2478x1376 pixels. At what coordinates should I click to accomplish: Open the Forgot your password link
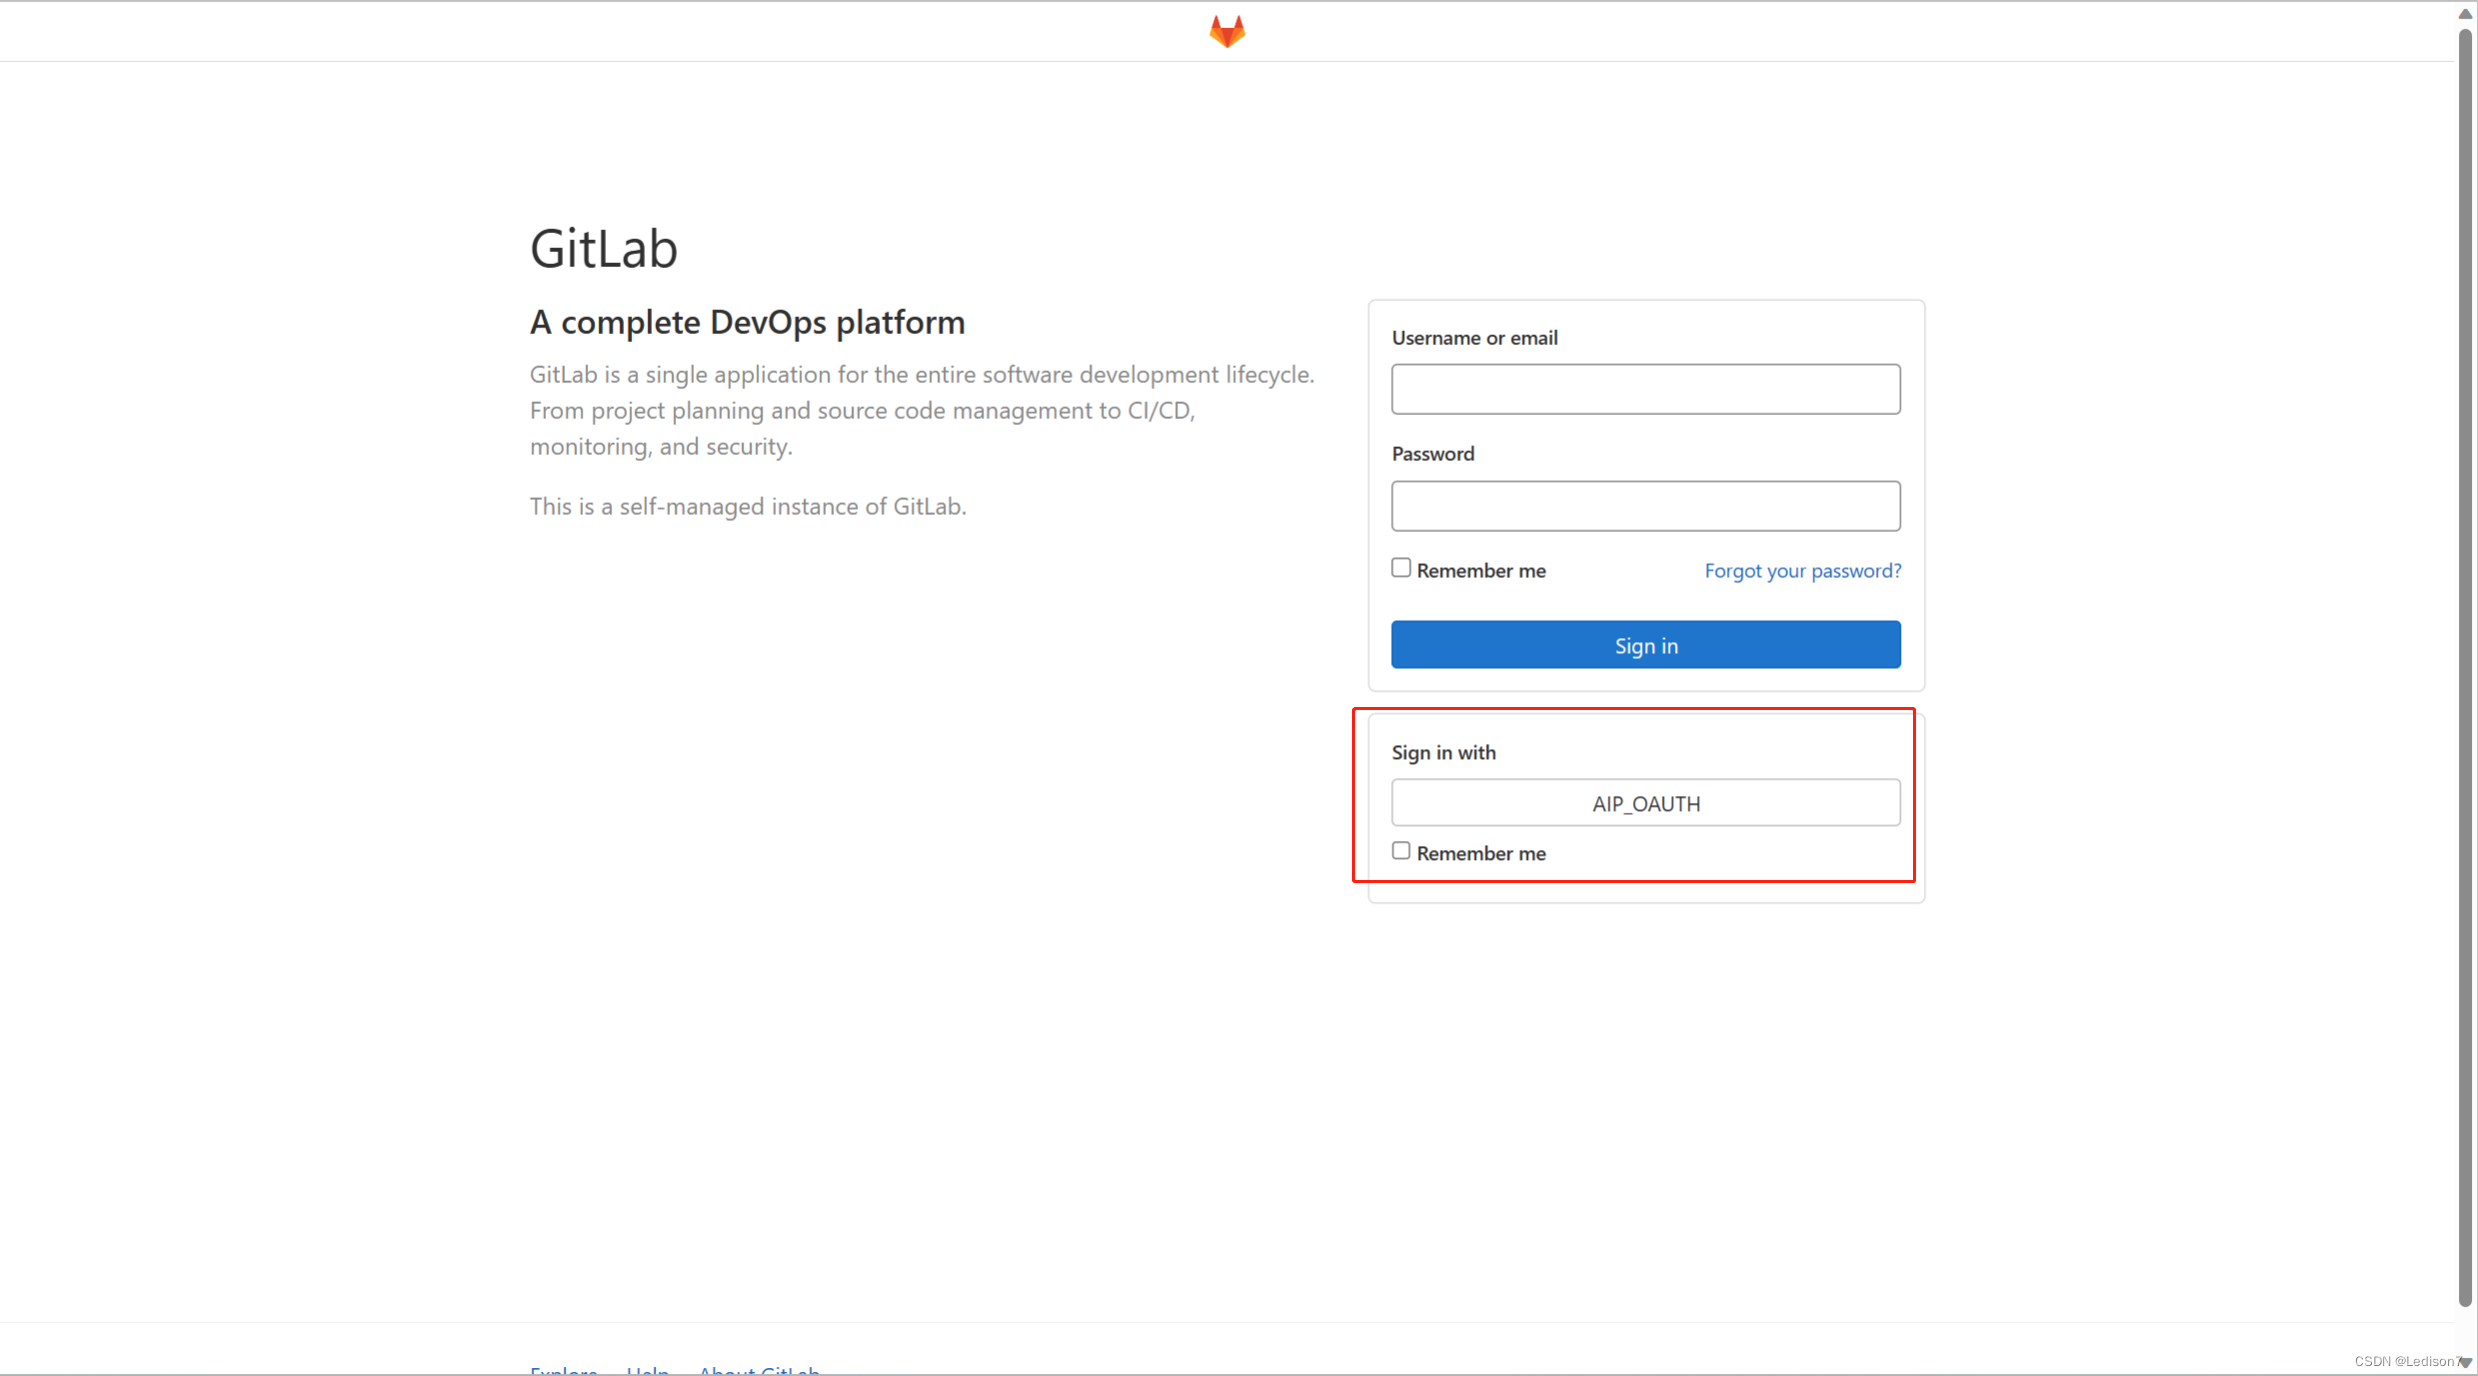tap(1802, 570)
